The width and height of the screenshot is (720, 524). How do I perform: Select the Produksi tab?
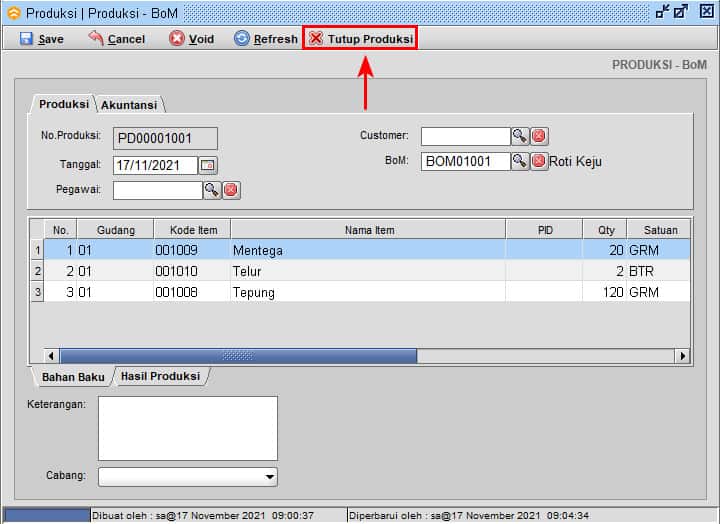pyautogui.click(x=64, y=104)
